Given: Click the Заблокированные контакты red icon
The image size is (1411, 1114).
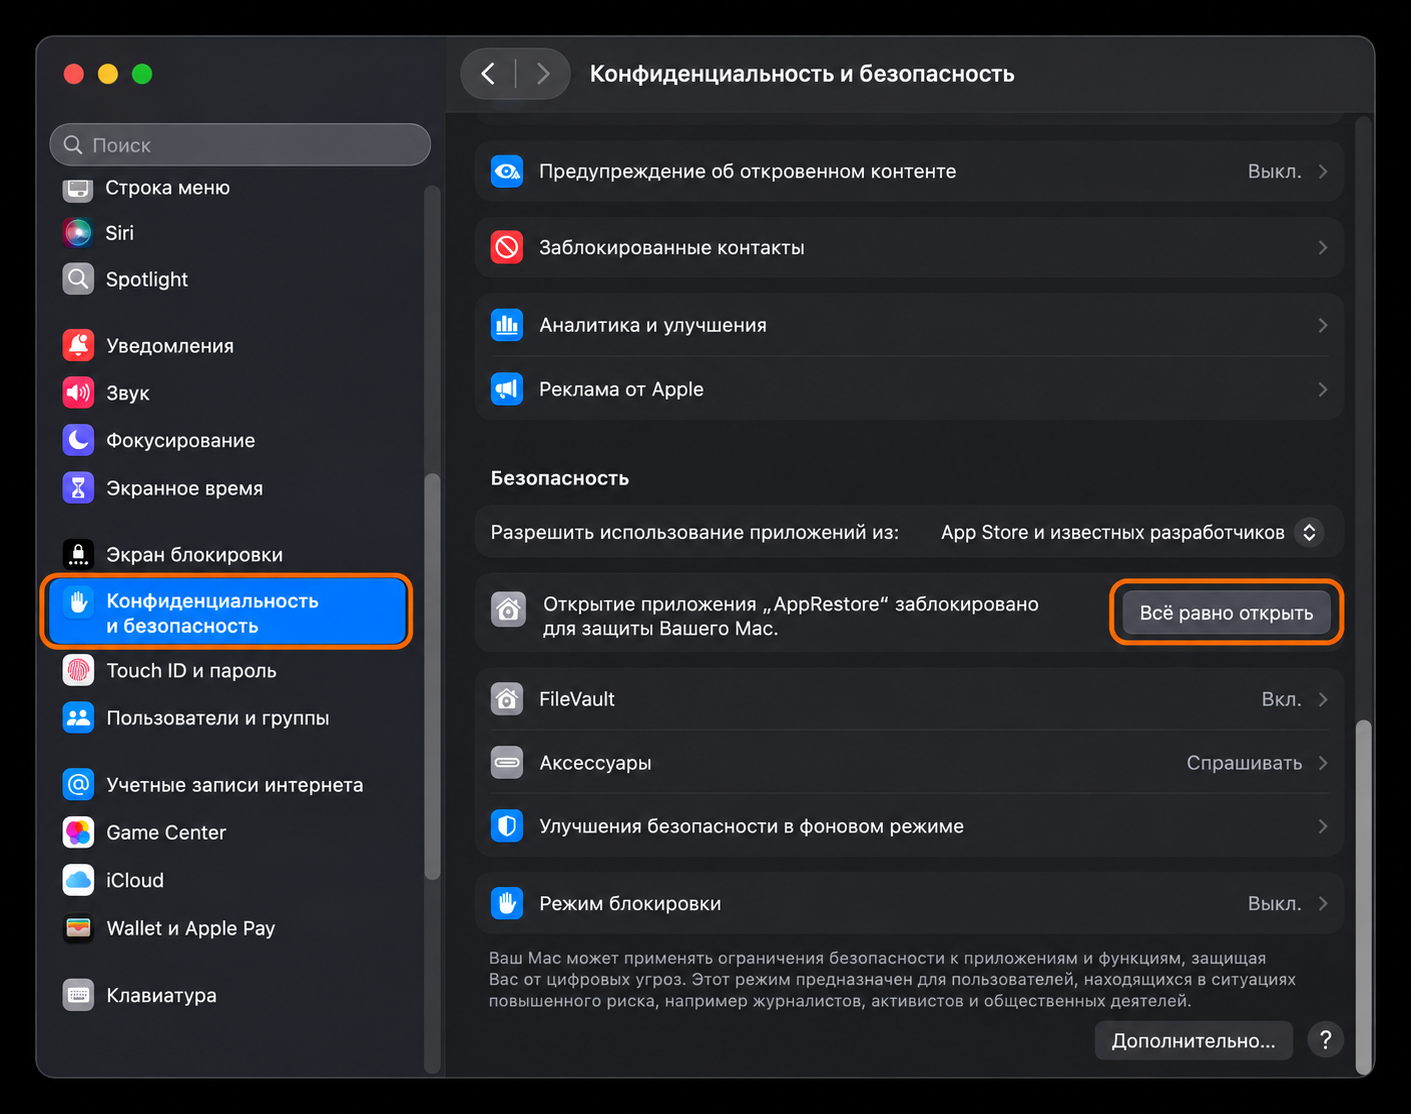Looking at the screenshot, I should (x=507, y=247).
